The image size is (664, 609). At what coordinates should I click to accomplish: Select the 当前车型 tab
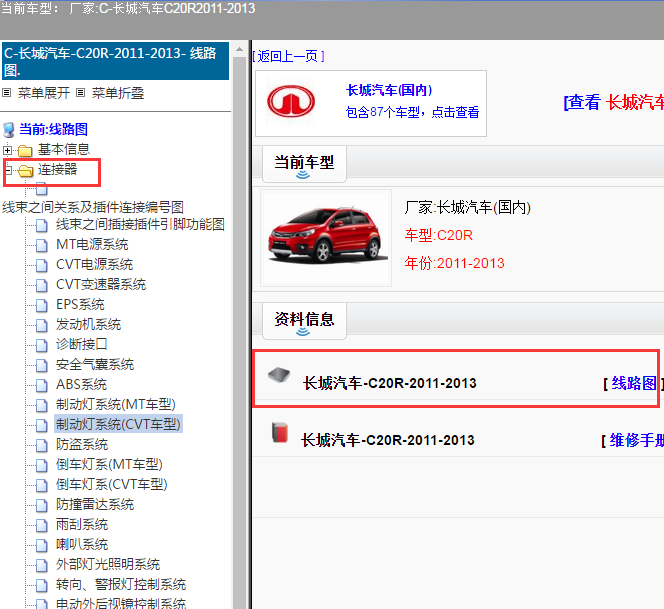coord(304,163)
